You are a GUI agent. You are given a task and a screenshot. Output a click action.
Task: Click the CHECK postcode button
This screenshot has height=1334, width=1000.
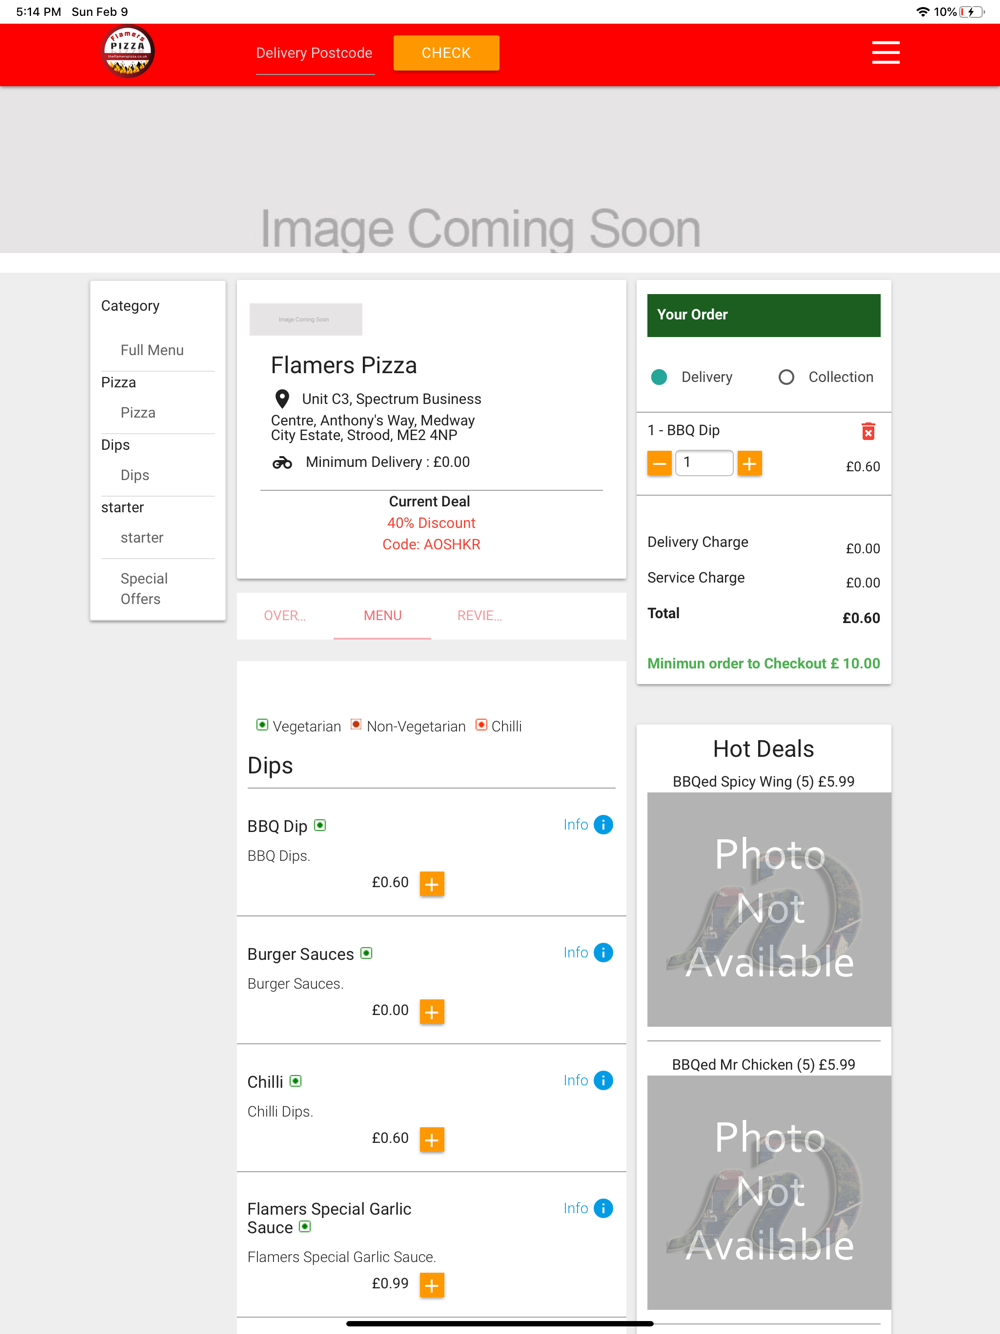coord(446,53)
